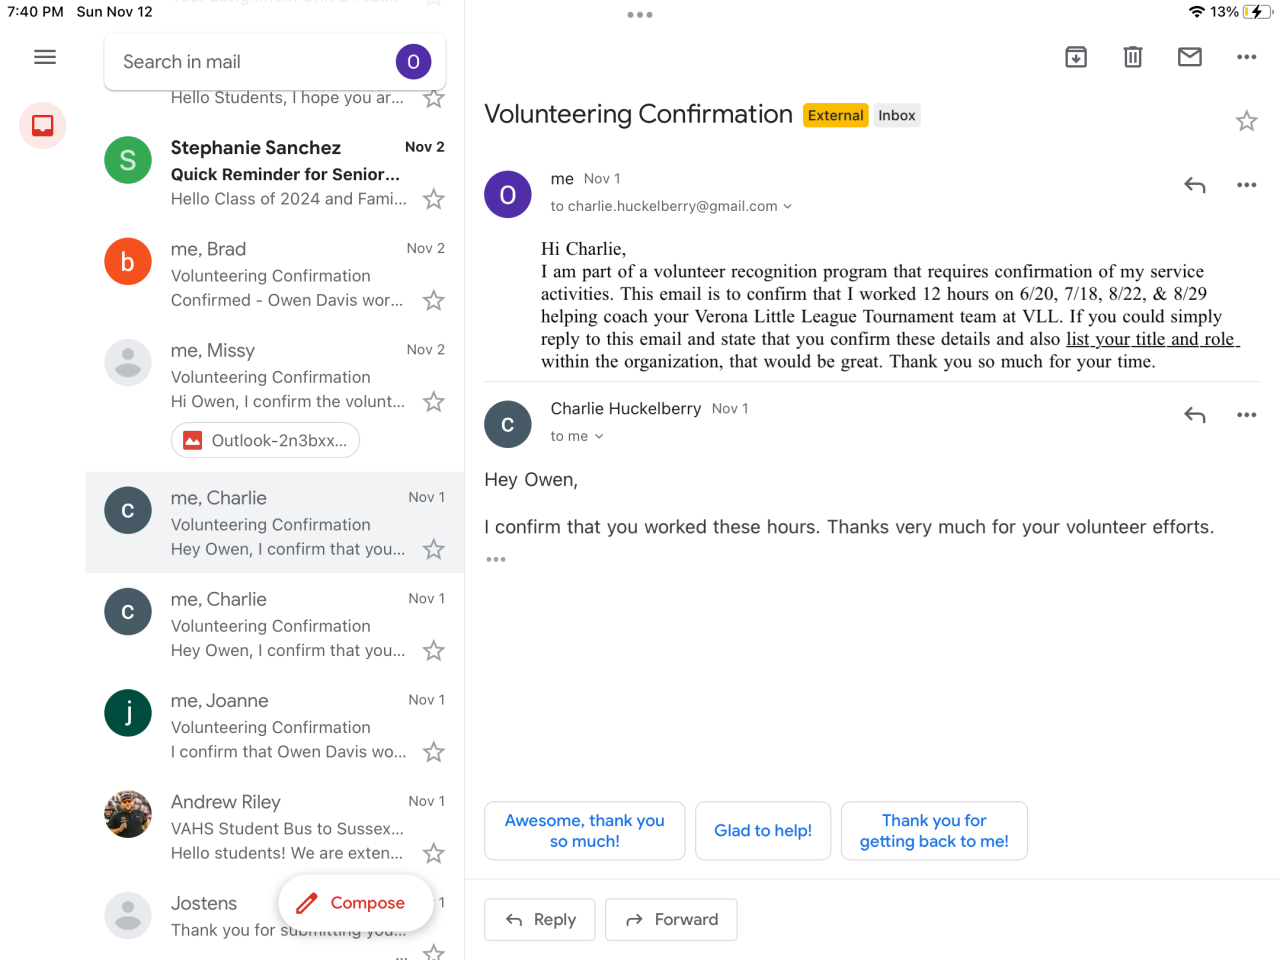The height and width of the screenshot is (960, 1280).
Task: Expand the 'to me' recipient details
Action: 599,437
